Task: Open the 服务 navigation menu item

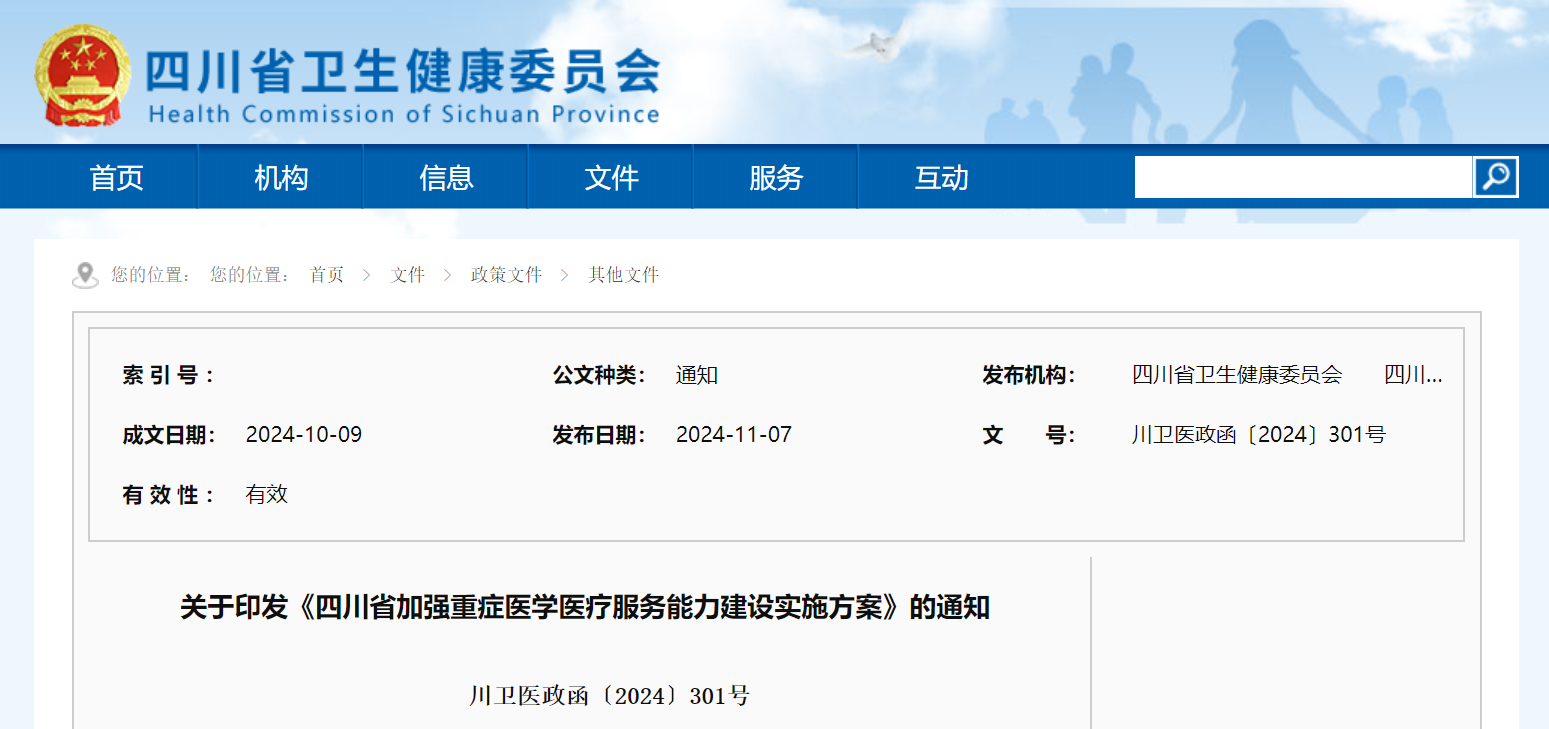Action: point(776,178)
